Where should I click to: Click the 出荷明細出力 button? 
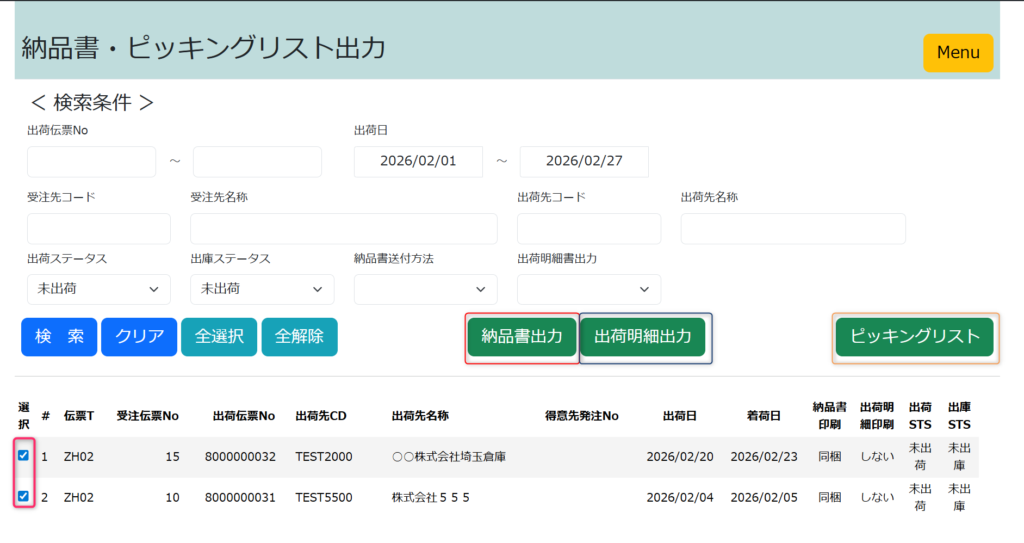642,337
